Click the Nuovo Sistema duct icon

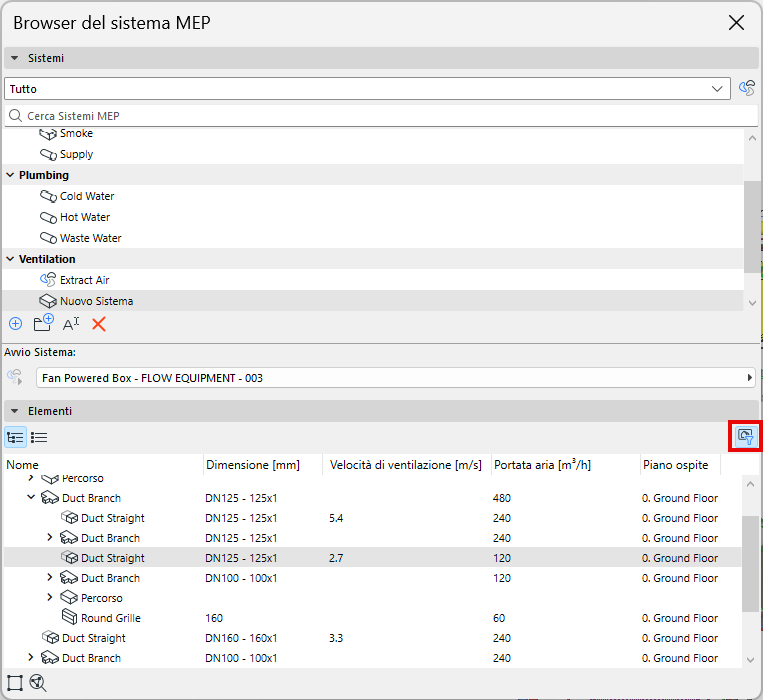[x=48, y=301]
